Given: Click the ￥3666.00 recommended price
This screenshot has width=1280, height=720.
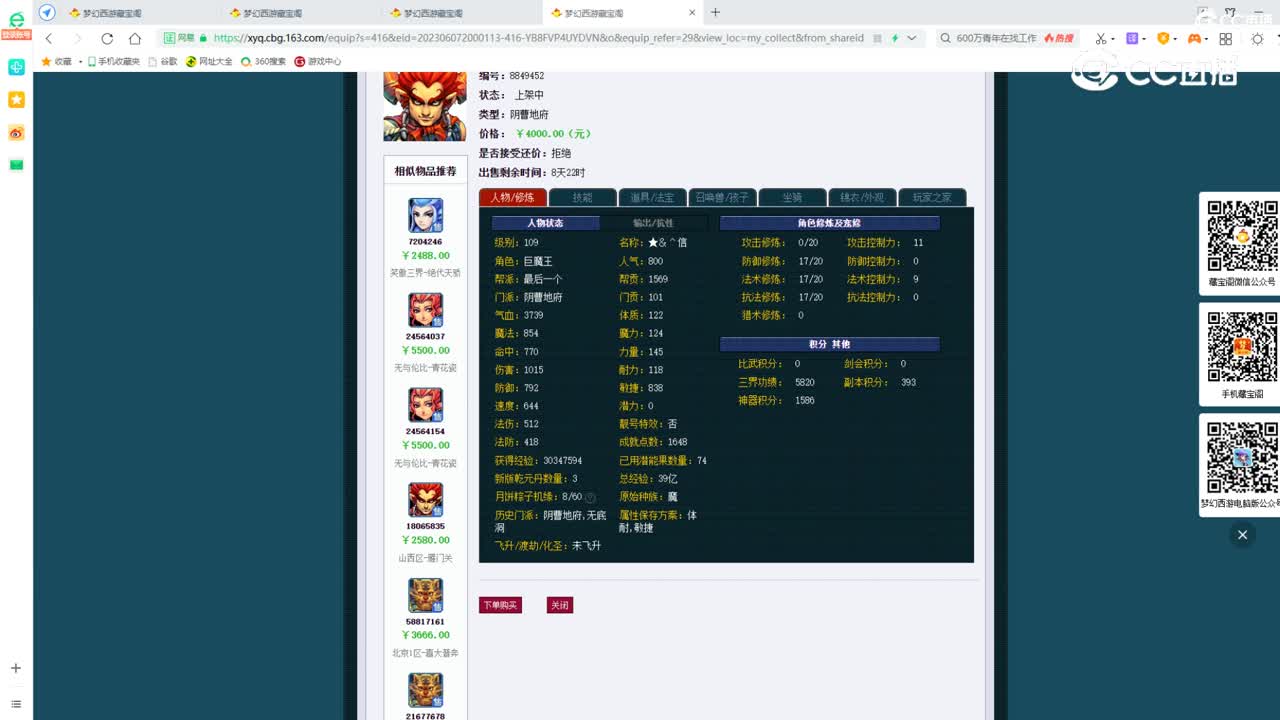Looking at the screenshot, I should [x=426, y=635].
